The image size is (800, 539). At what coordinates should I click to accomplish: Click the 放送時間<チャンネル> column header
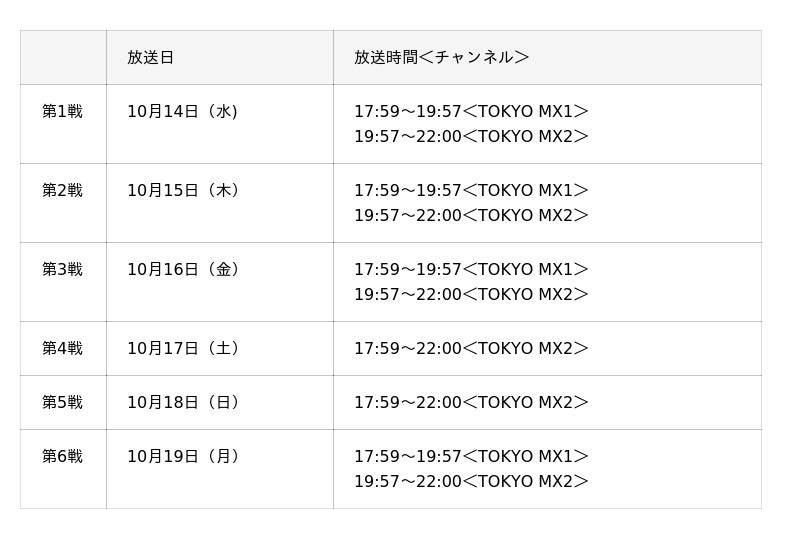442,57
